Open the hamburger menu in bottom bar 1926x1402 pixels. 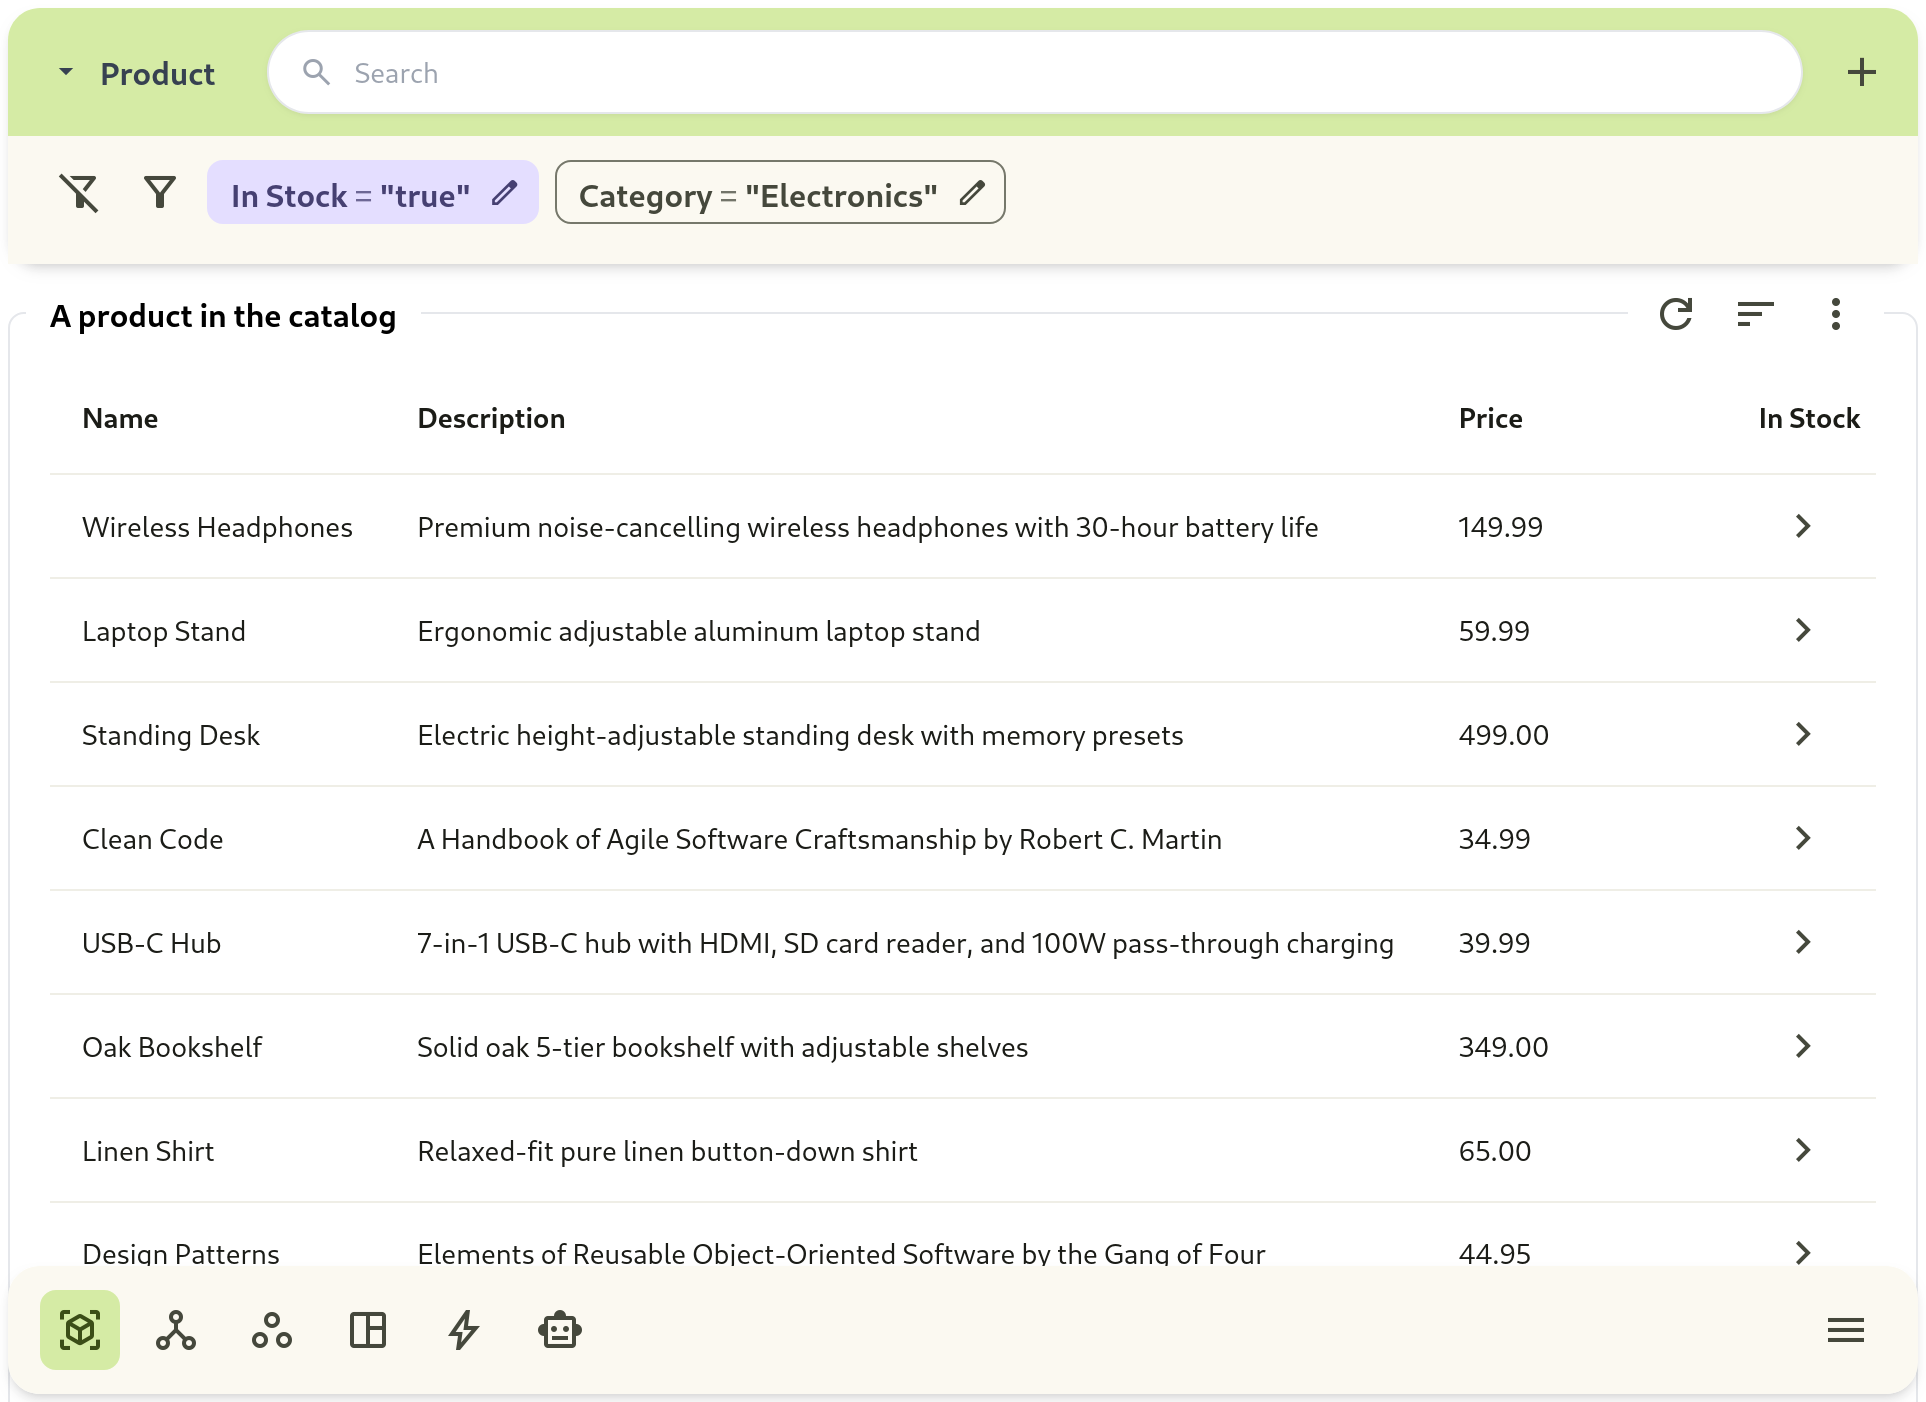tap(1845, 1330)
